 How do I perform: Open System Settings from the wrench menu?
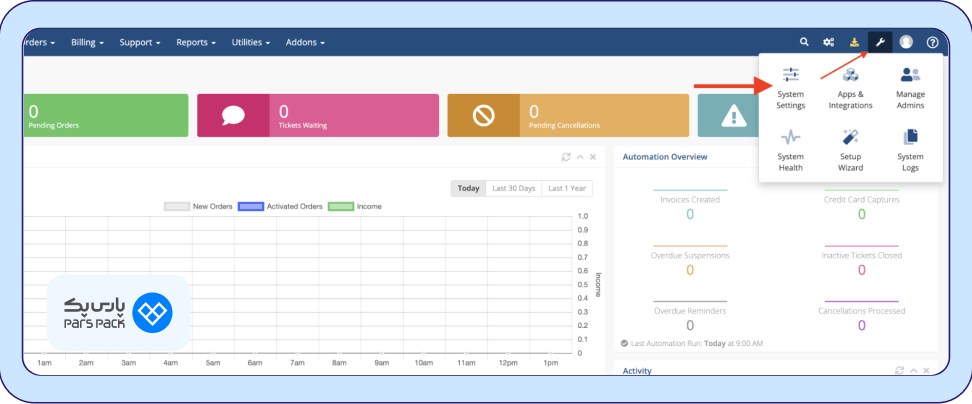point(790,89)
